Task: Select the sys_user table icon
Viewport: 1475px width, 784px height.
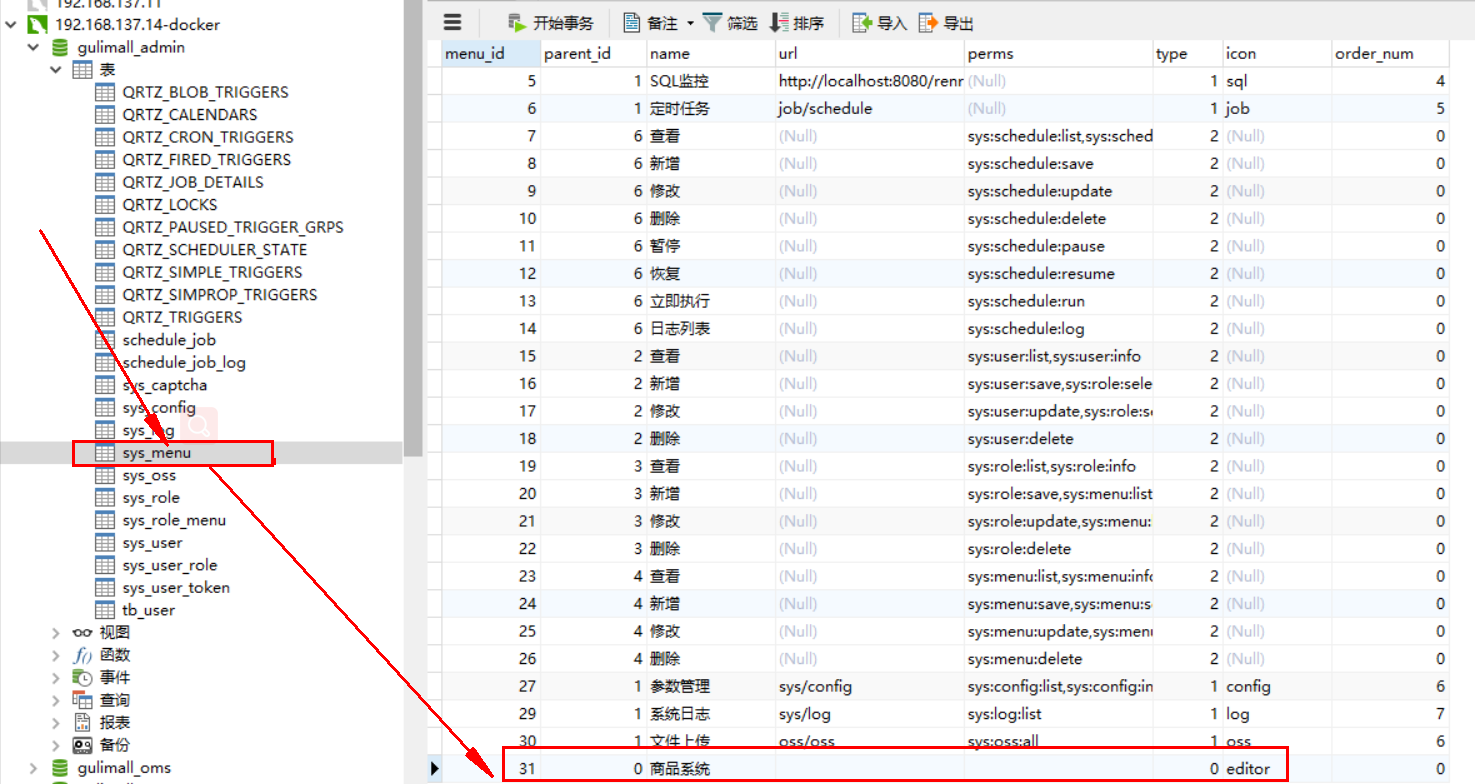Action: coord(105,543)
